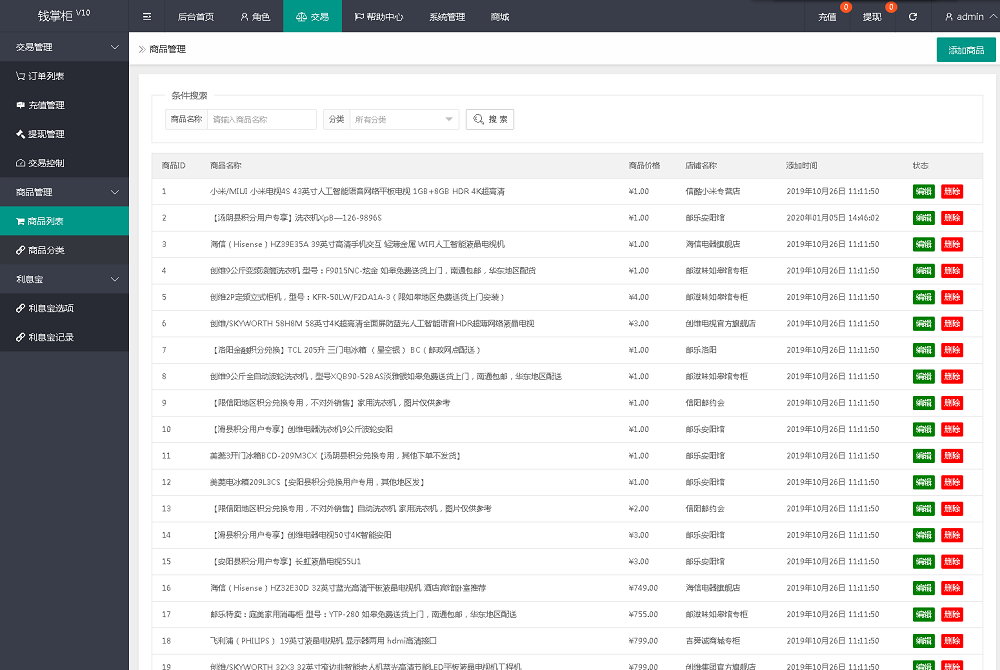
Task: Open 提现管理 in the sidebar
Action: coord(46,134)
